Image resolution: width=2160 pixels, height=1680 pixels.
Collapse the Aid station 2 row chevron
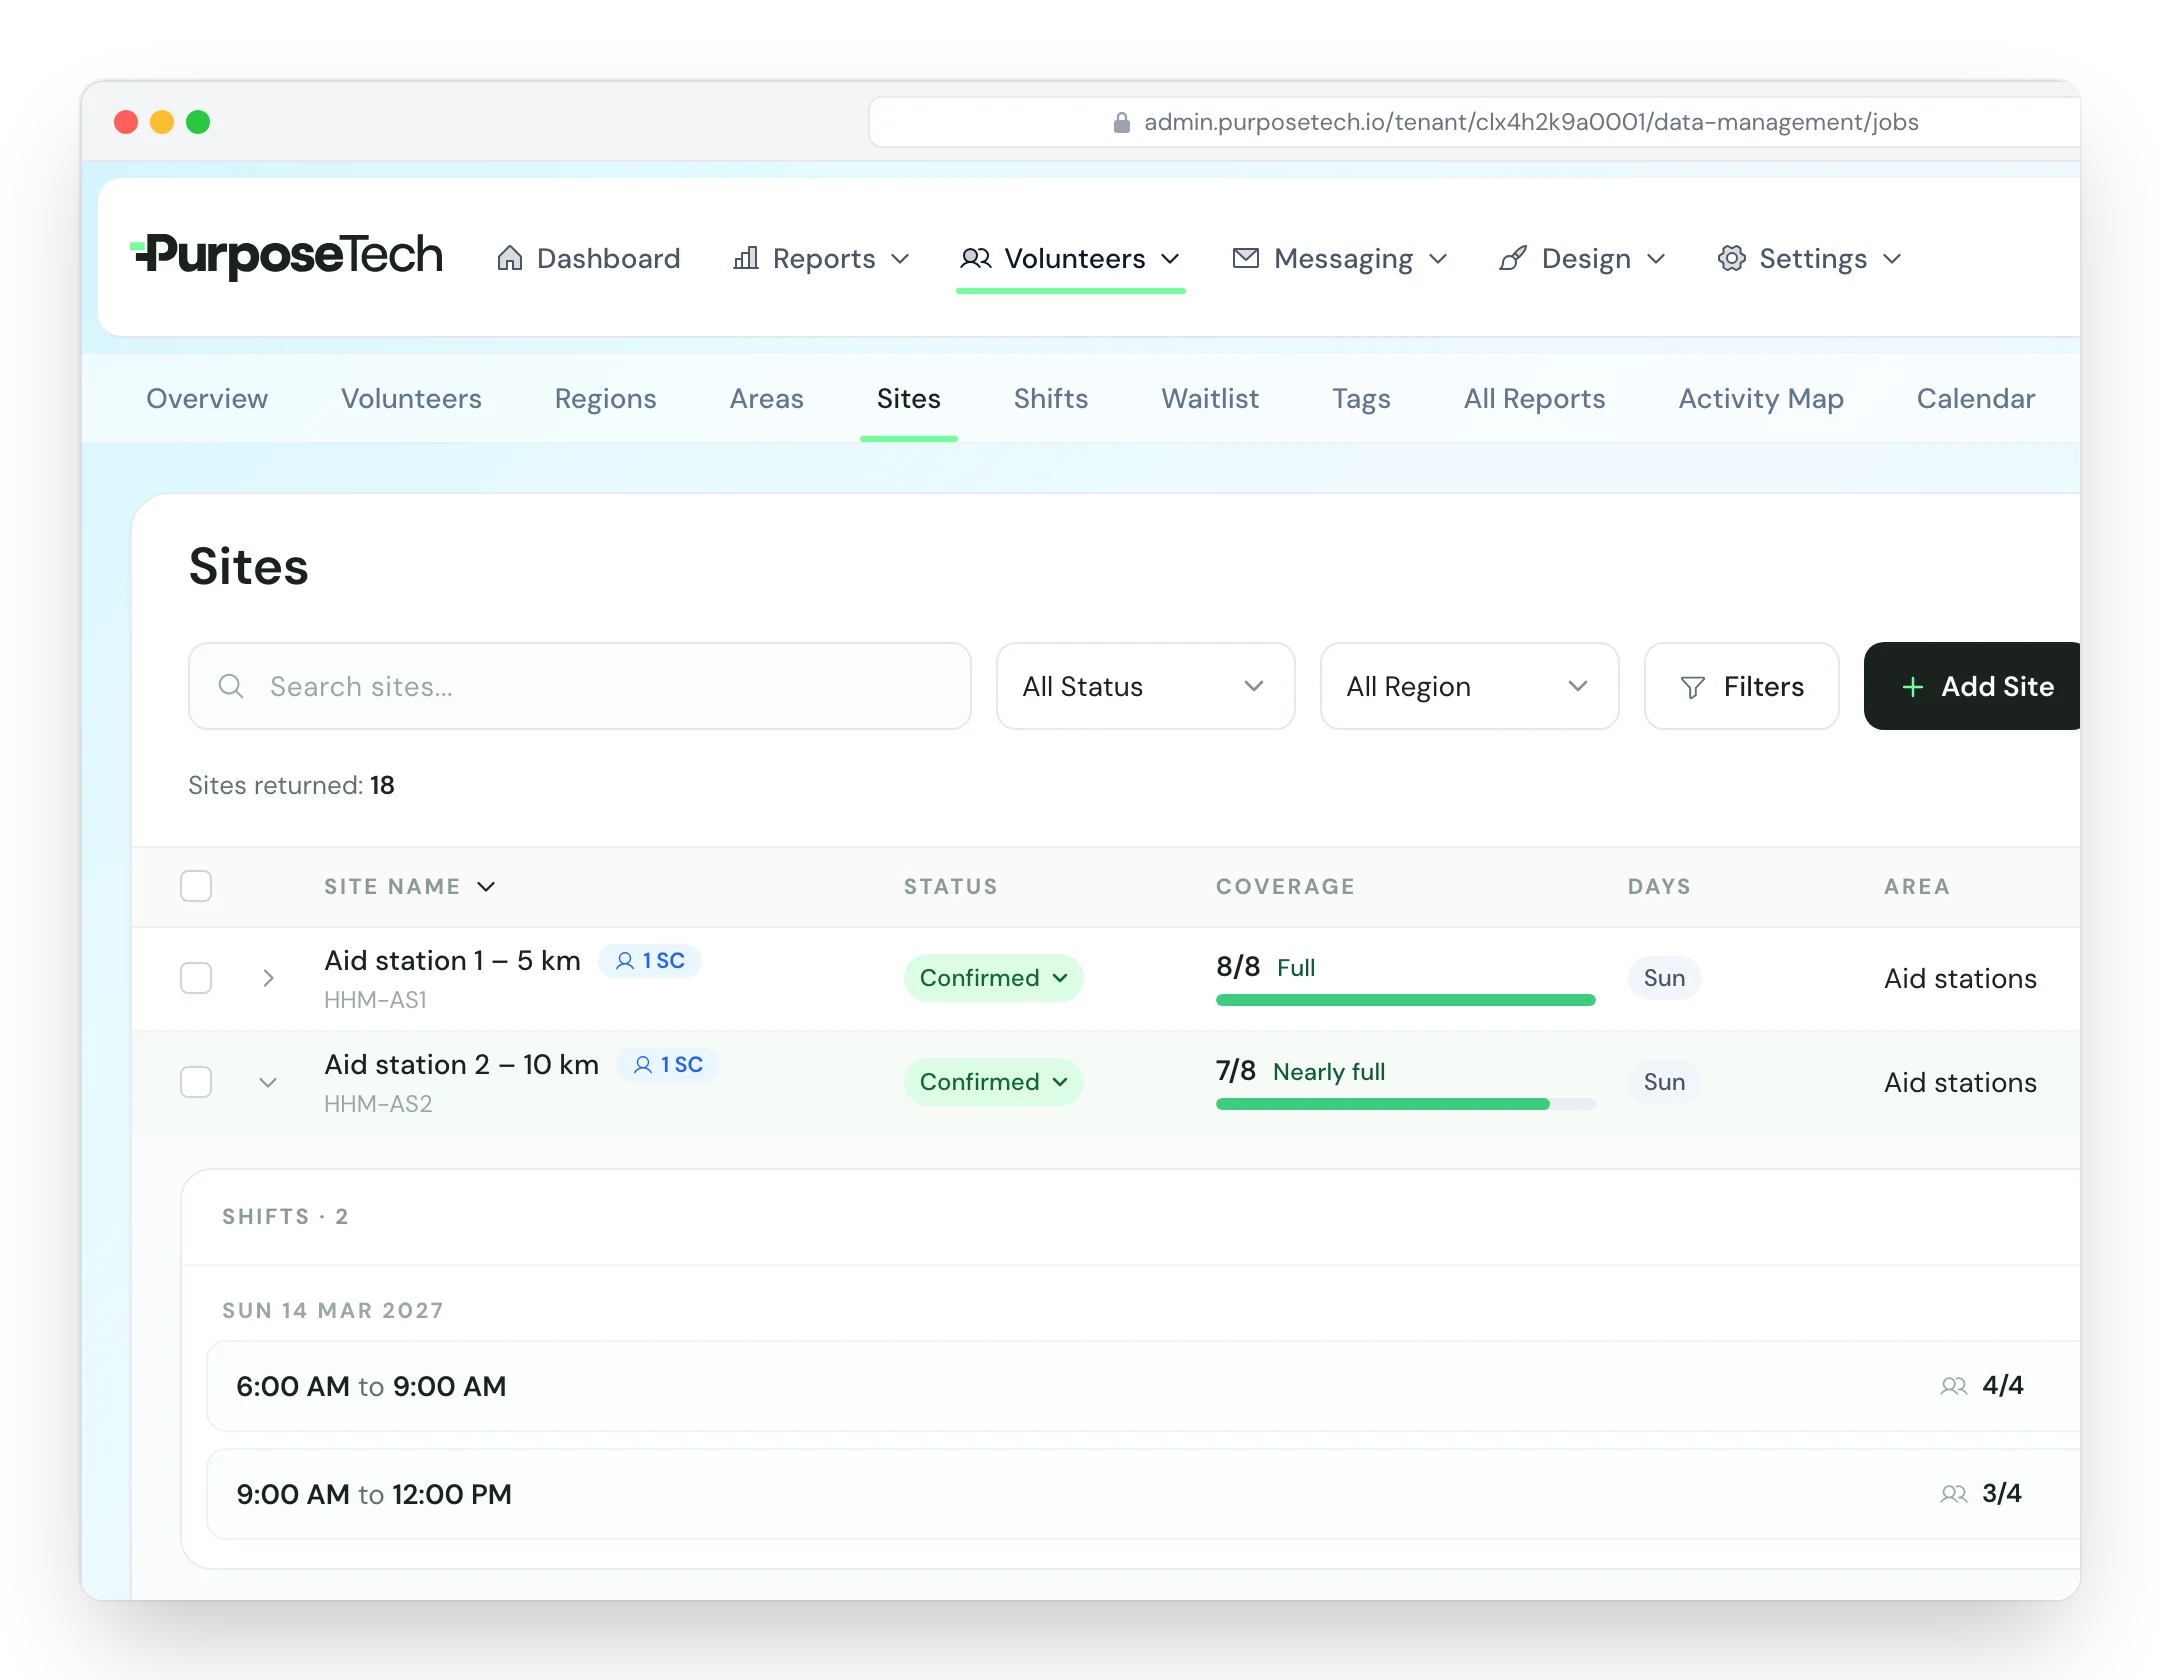(x=268, y=1082)
